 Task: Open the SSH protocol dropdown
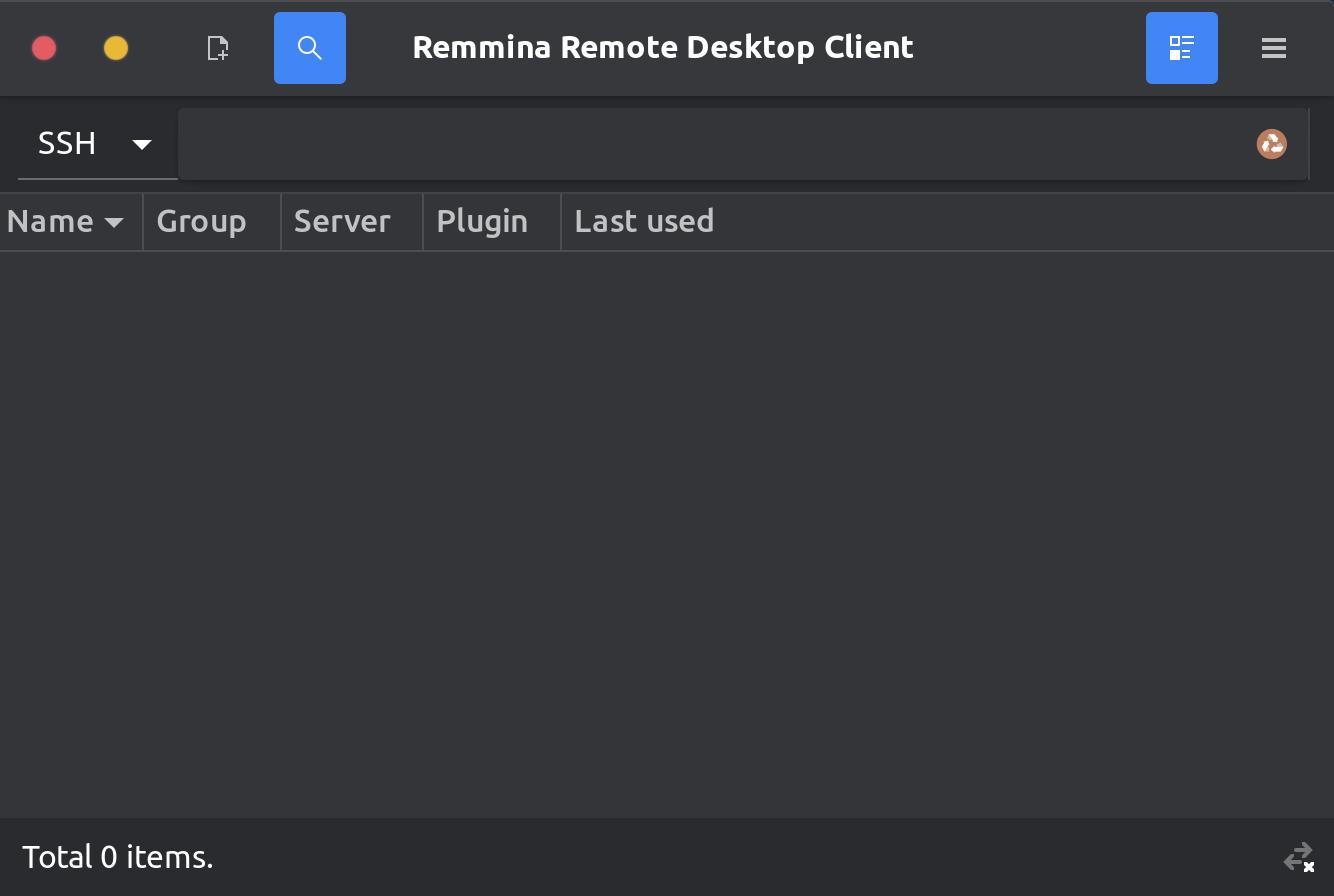[x=97, y=144]
